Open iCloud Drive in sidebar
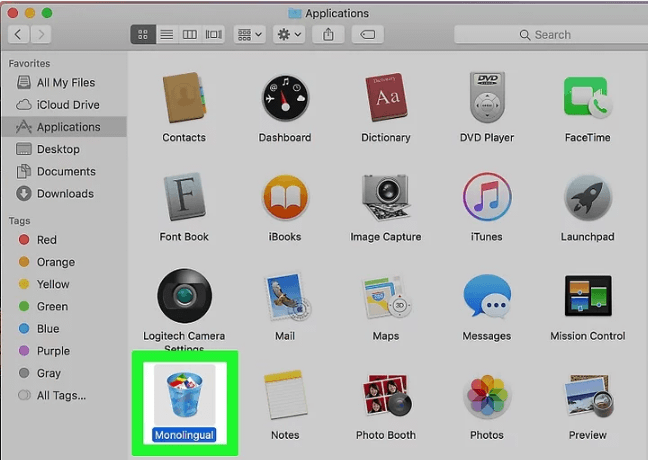This screenshot has height=460, width=648. [x=64, y=105]
